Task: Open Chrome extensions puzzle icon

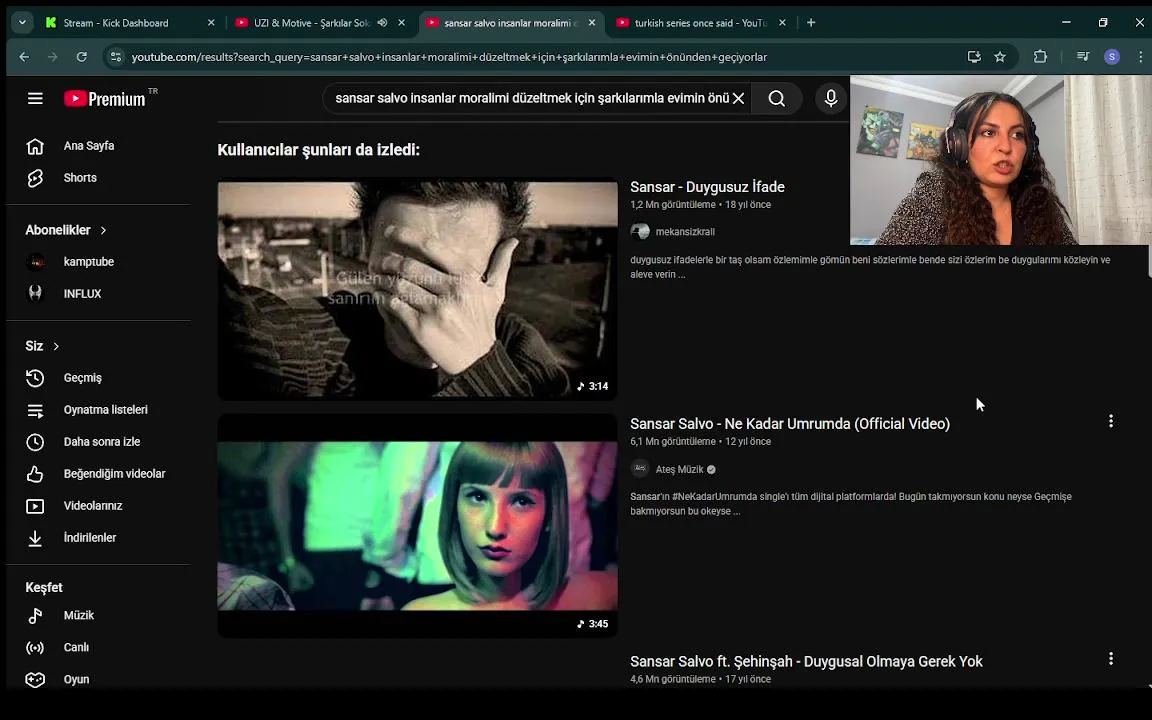Action: (1040, 57)
